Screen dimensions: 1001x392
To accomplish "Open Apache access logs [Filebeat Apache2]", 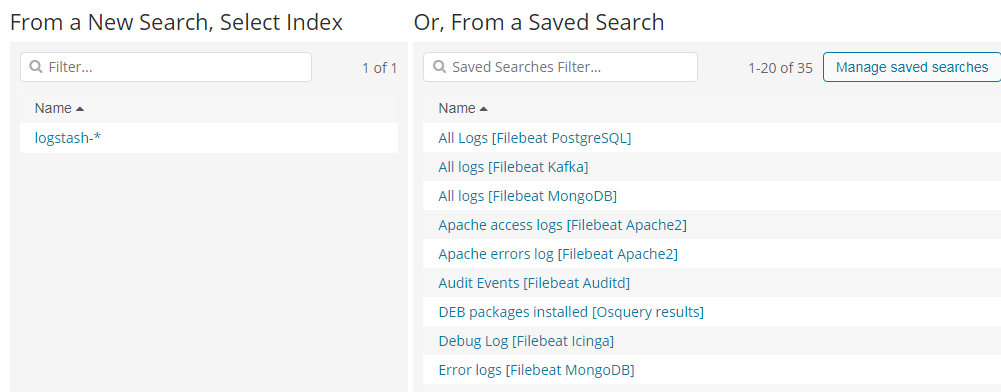I will tap(562, 225).
